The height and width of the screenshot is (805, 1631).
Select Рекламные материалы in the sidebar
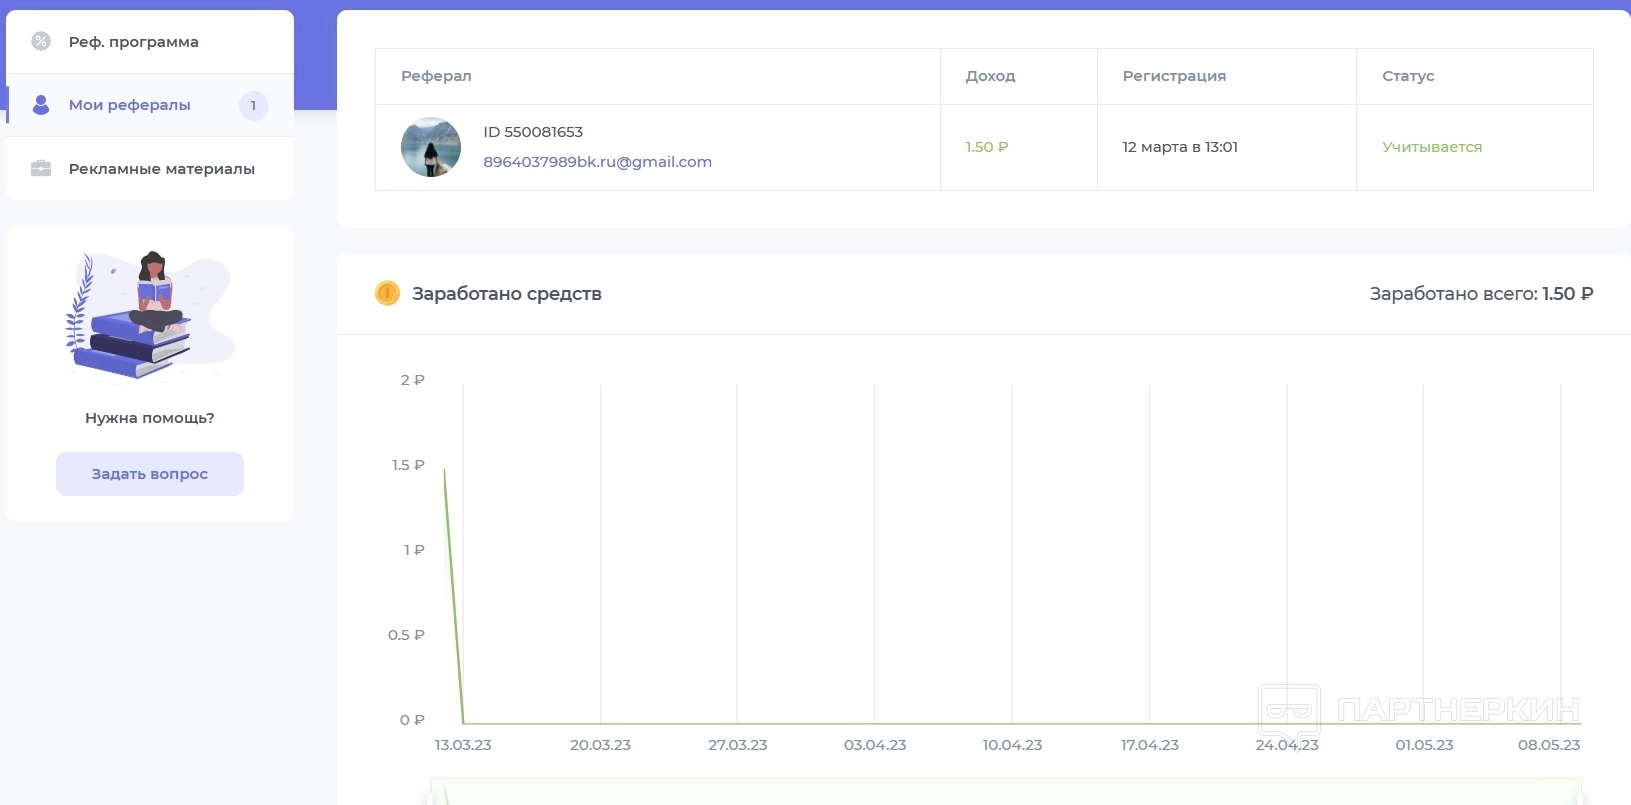tap(161, 169)
